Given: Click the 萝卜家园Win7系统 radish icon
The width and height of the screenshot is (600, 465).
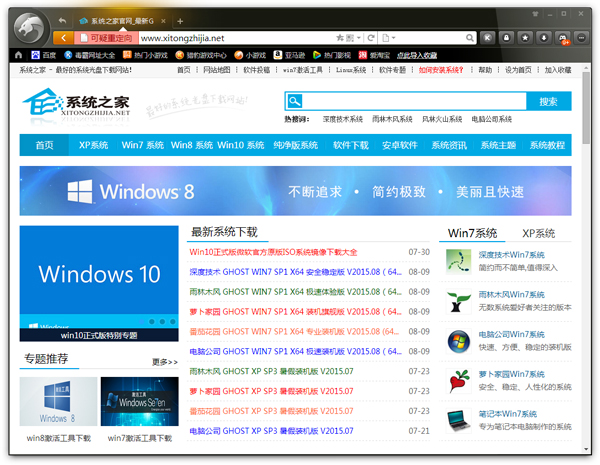Looking at the screenshot, I should [x=458, y=381].
